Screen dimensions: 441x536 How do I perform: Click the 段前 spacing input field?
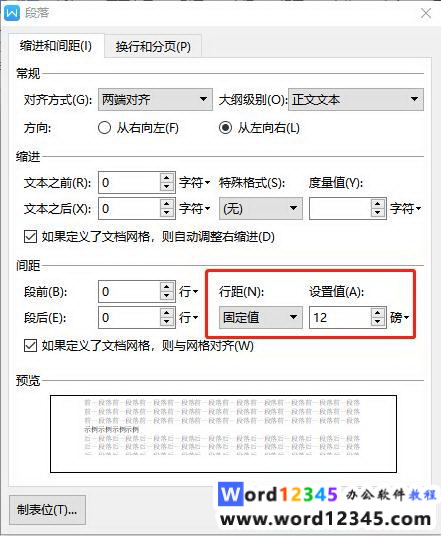129,292
